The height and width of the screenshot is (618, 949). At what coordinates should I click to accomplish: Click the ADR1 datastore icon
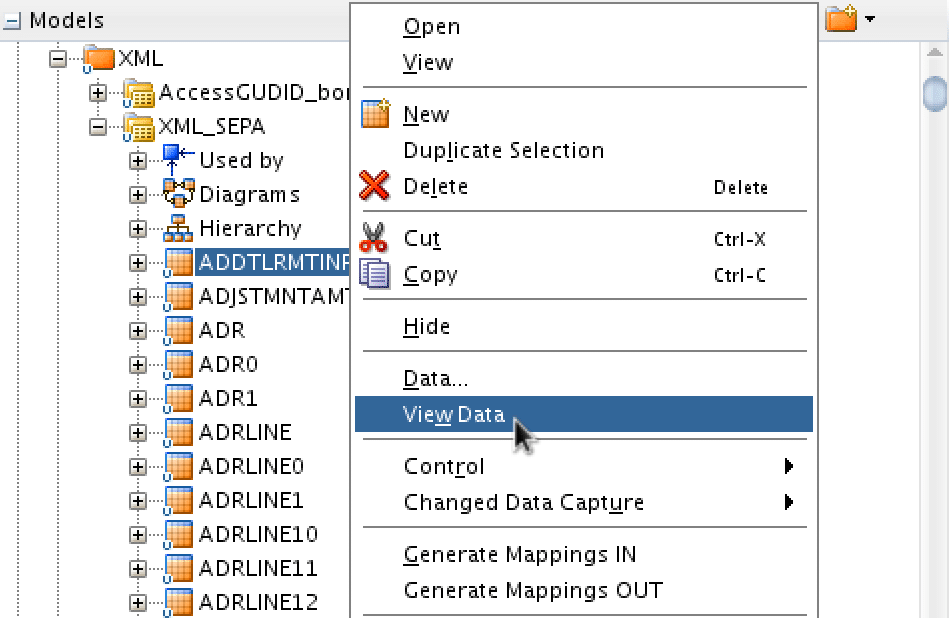pos(179,398)
